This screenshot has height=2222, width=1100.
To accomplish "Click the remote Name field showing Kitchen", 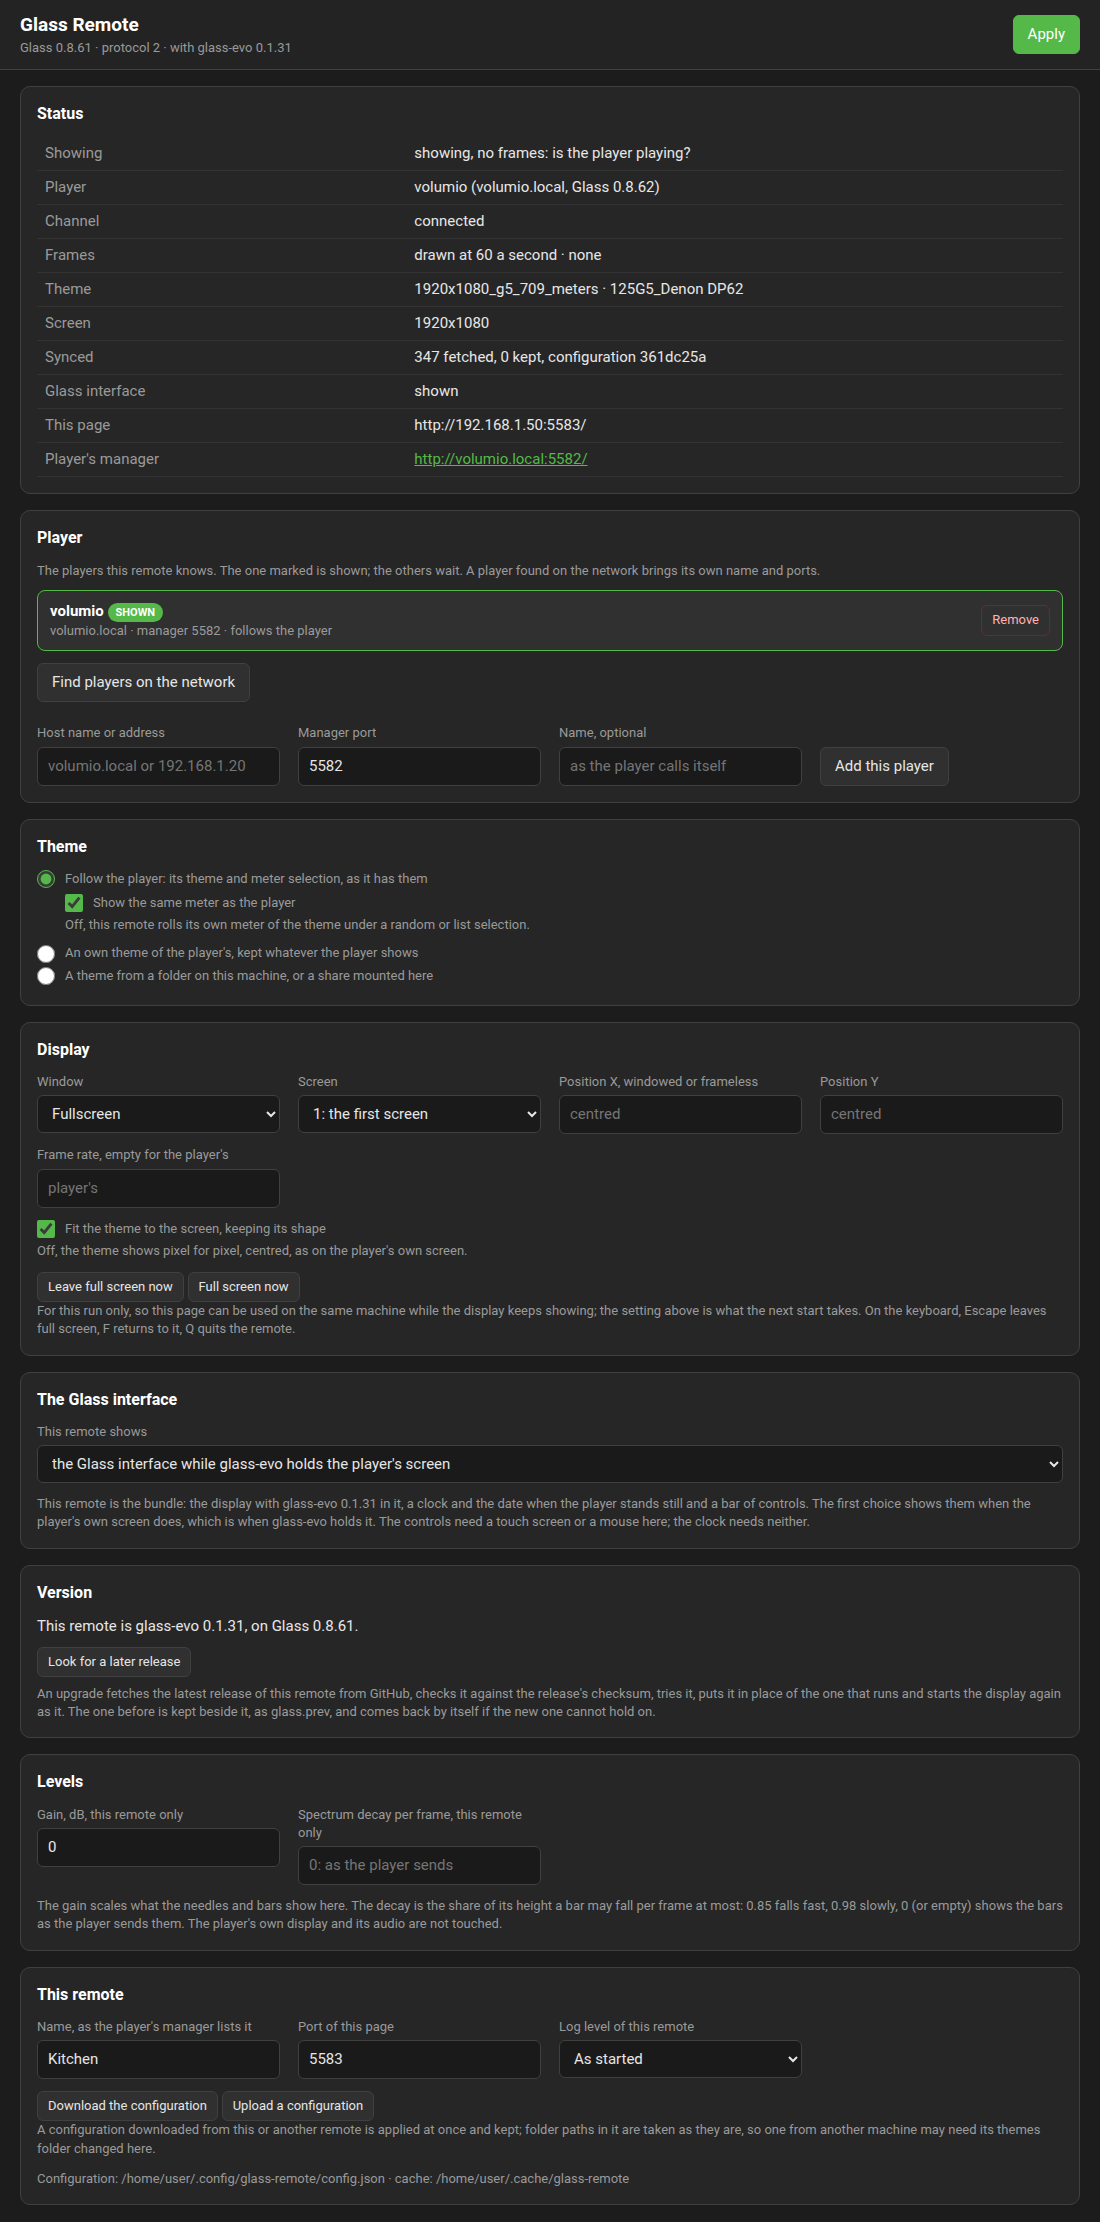I will click(x=158, y=2059).
